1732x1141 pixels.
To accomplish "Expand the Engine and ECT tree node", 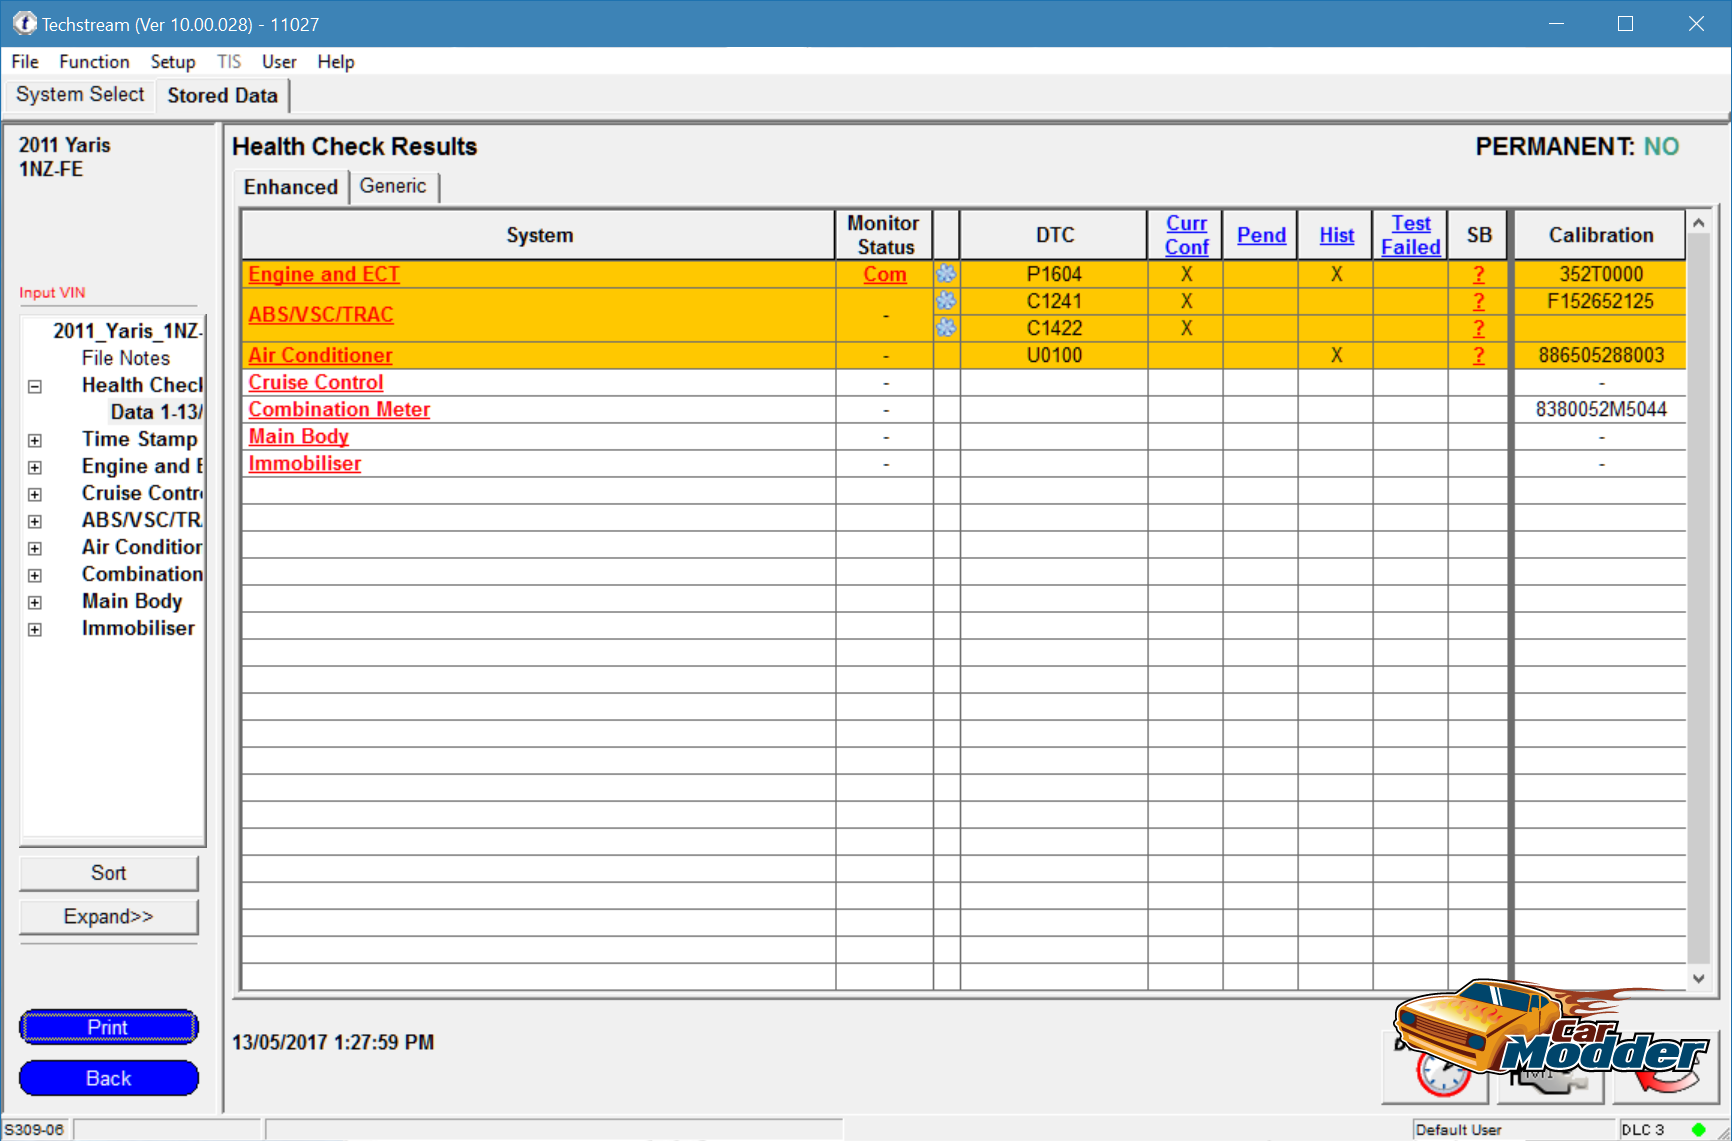I will coord(35,467).
